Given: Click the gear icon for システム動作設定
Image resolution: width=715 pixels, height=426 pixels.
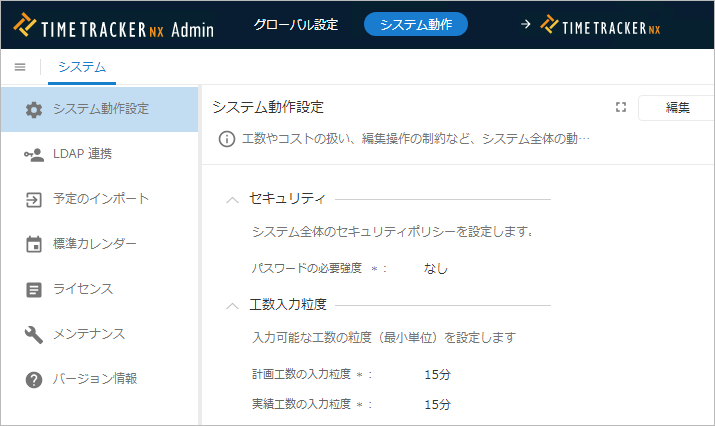Looking at the screenshot, I should (x=34, y=109).
